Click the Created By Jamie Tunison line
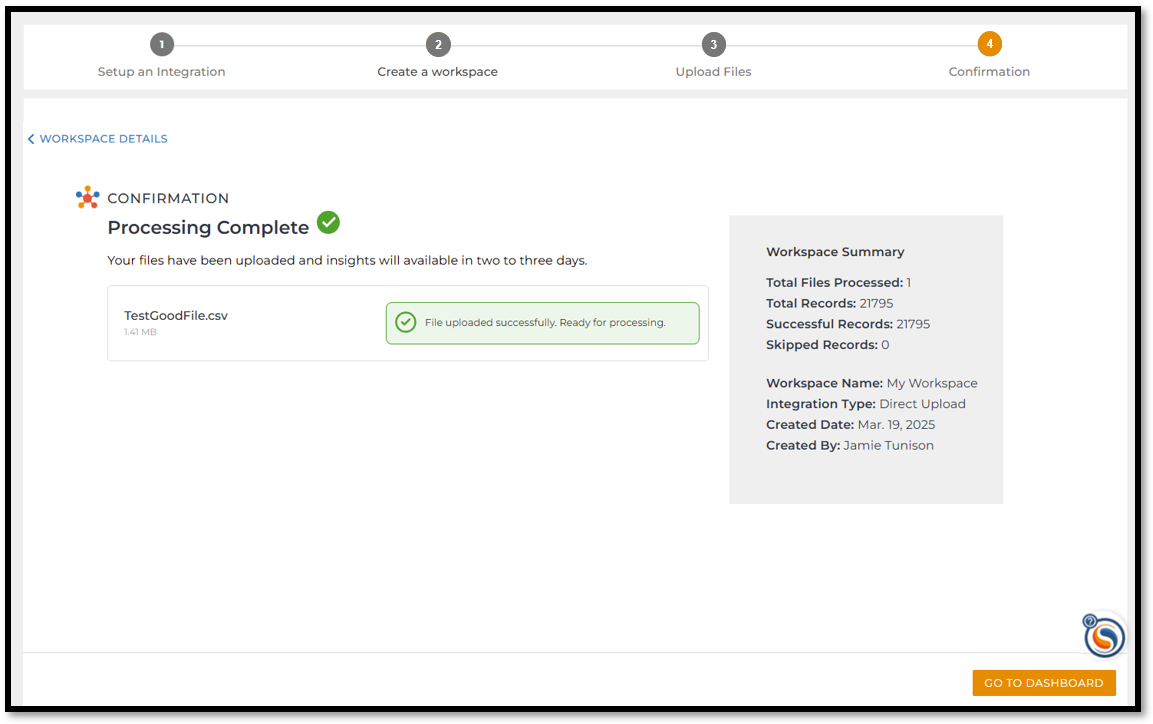This screenshot has height=724, width=1153. point(850,445)
